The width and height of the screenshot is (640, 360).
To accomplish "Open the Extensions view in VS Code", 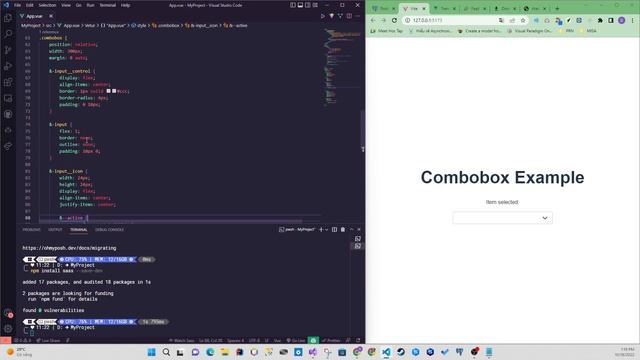I will [x=8, y=82].
